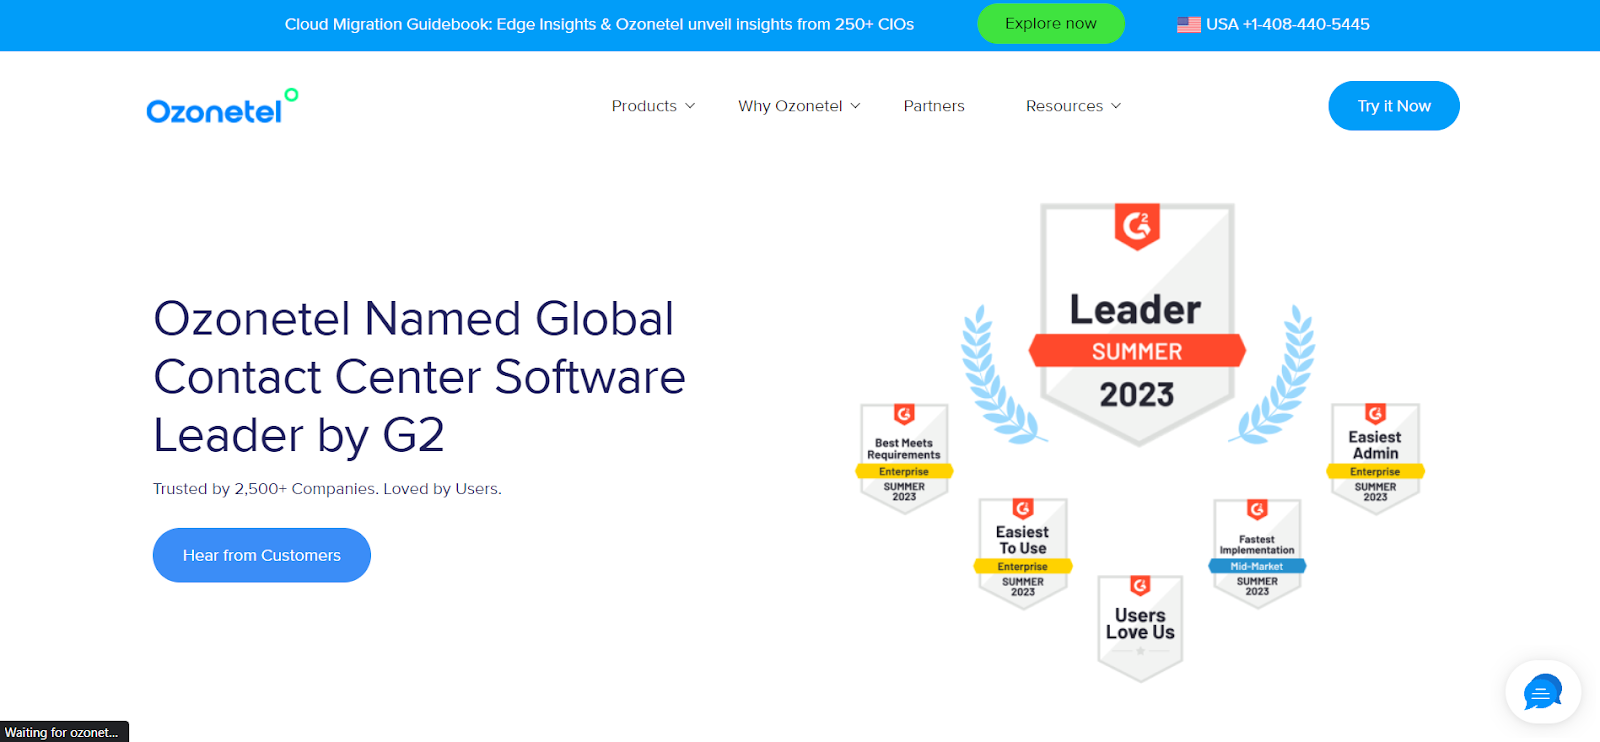1600x742 pixels.
Task: Open the live chat bubble icon
Action: coord(1542,692)
